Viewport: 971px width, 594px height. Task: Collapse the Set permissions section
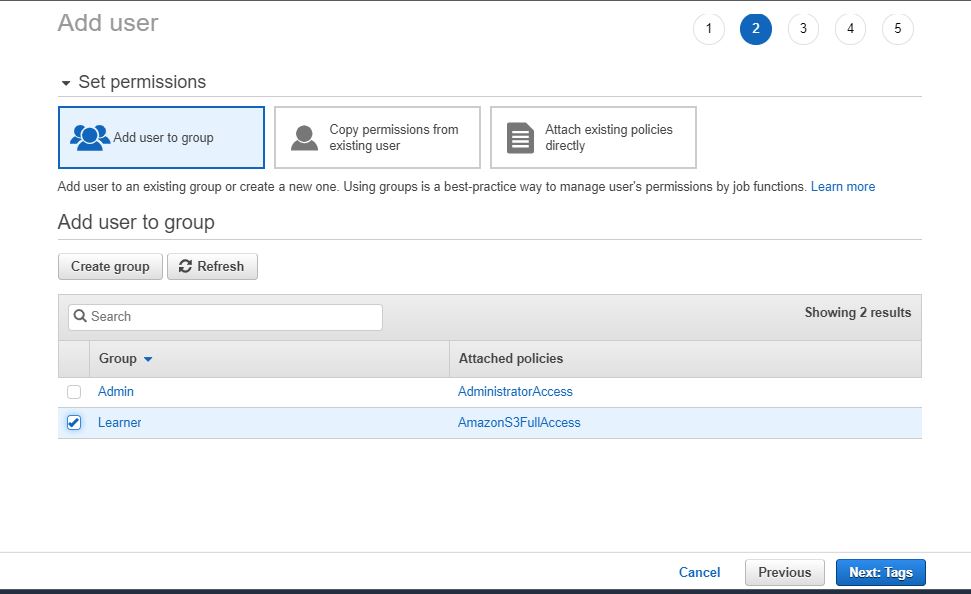tap(66, 83)
